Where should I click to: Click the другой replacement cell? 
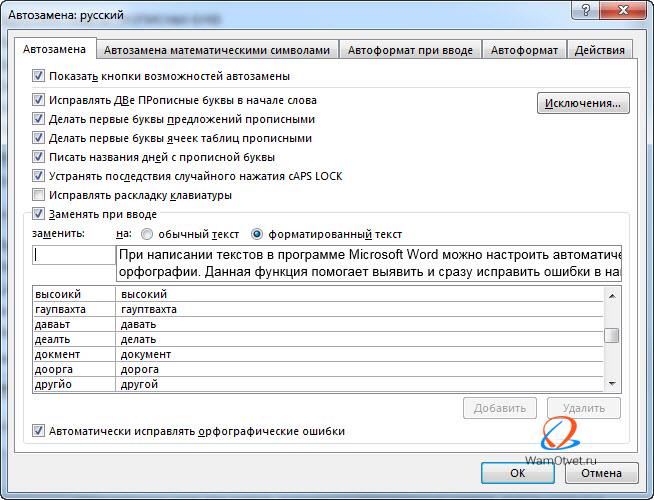tap(360, 384)
